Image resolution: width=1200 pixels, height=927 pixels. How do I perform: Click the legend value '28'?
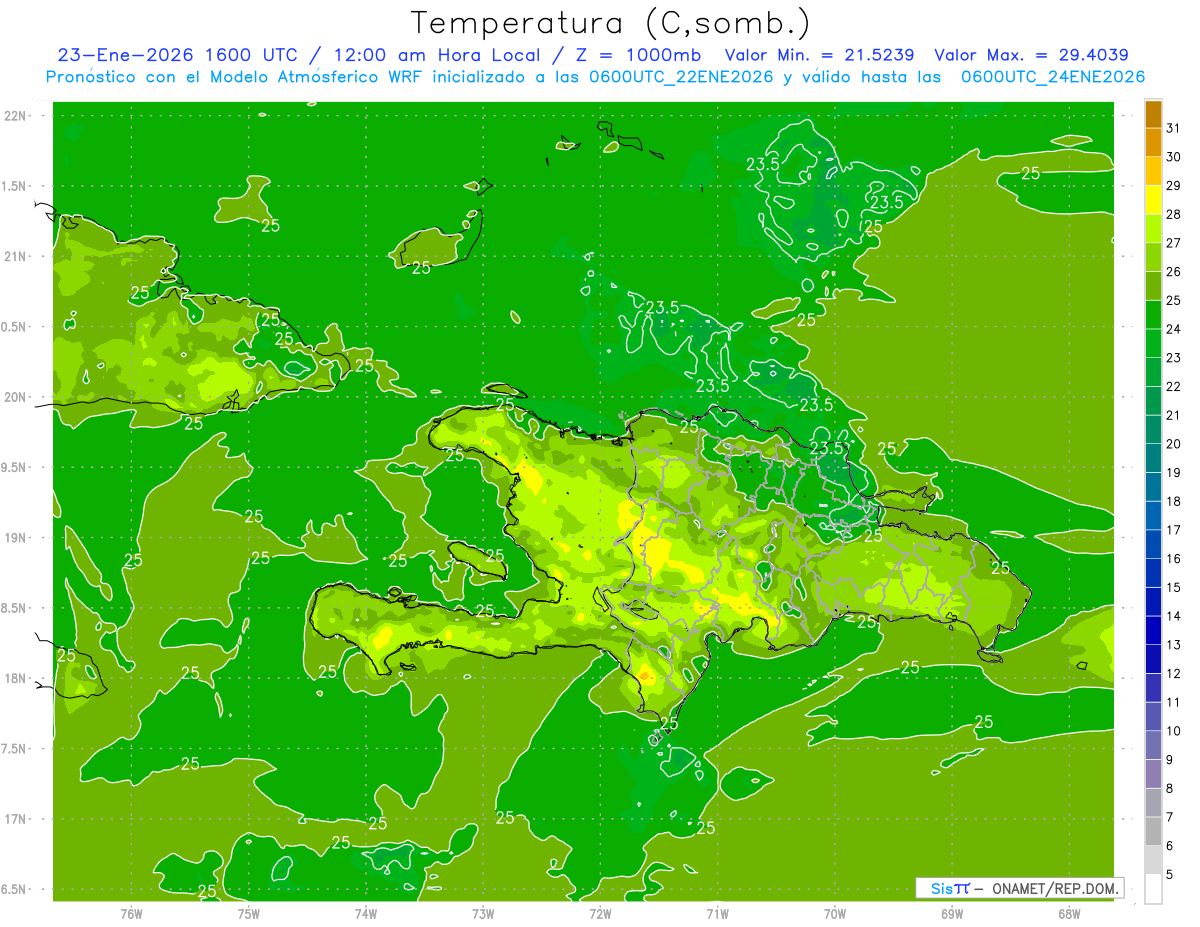pyautogui.click(x=1173, y=214)
